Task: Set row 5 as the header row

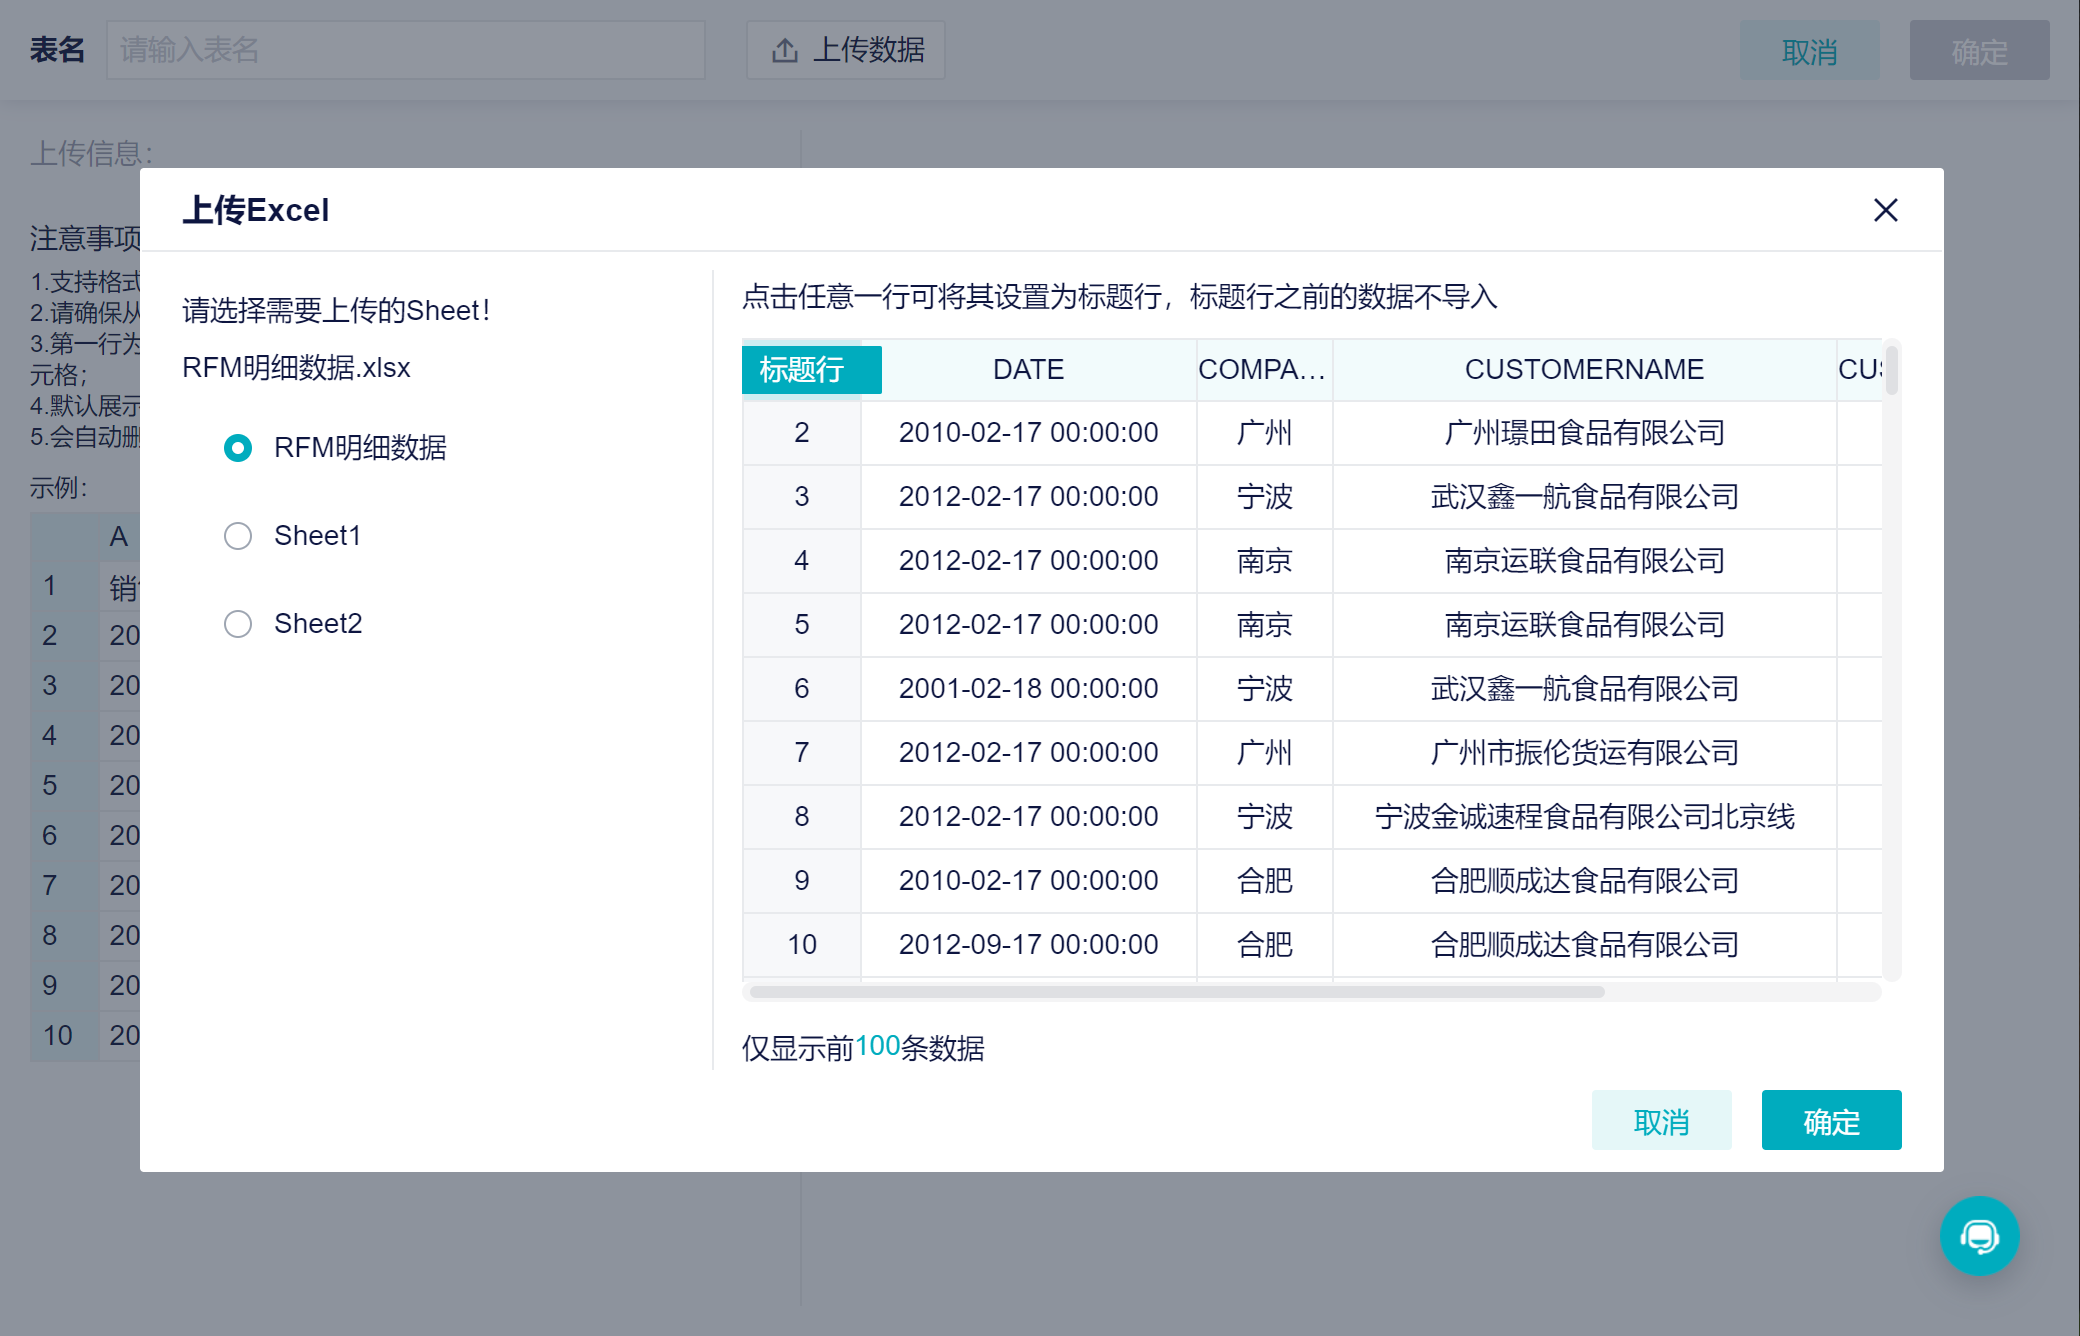Action: 801,625
